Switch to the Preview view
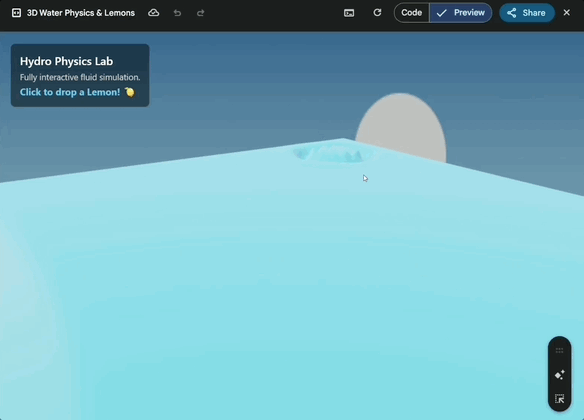 461,13
